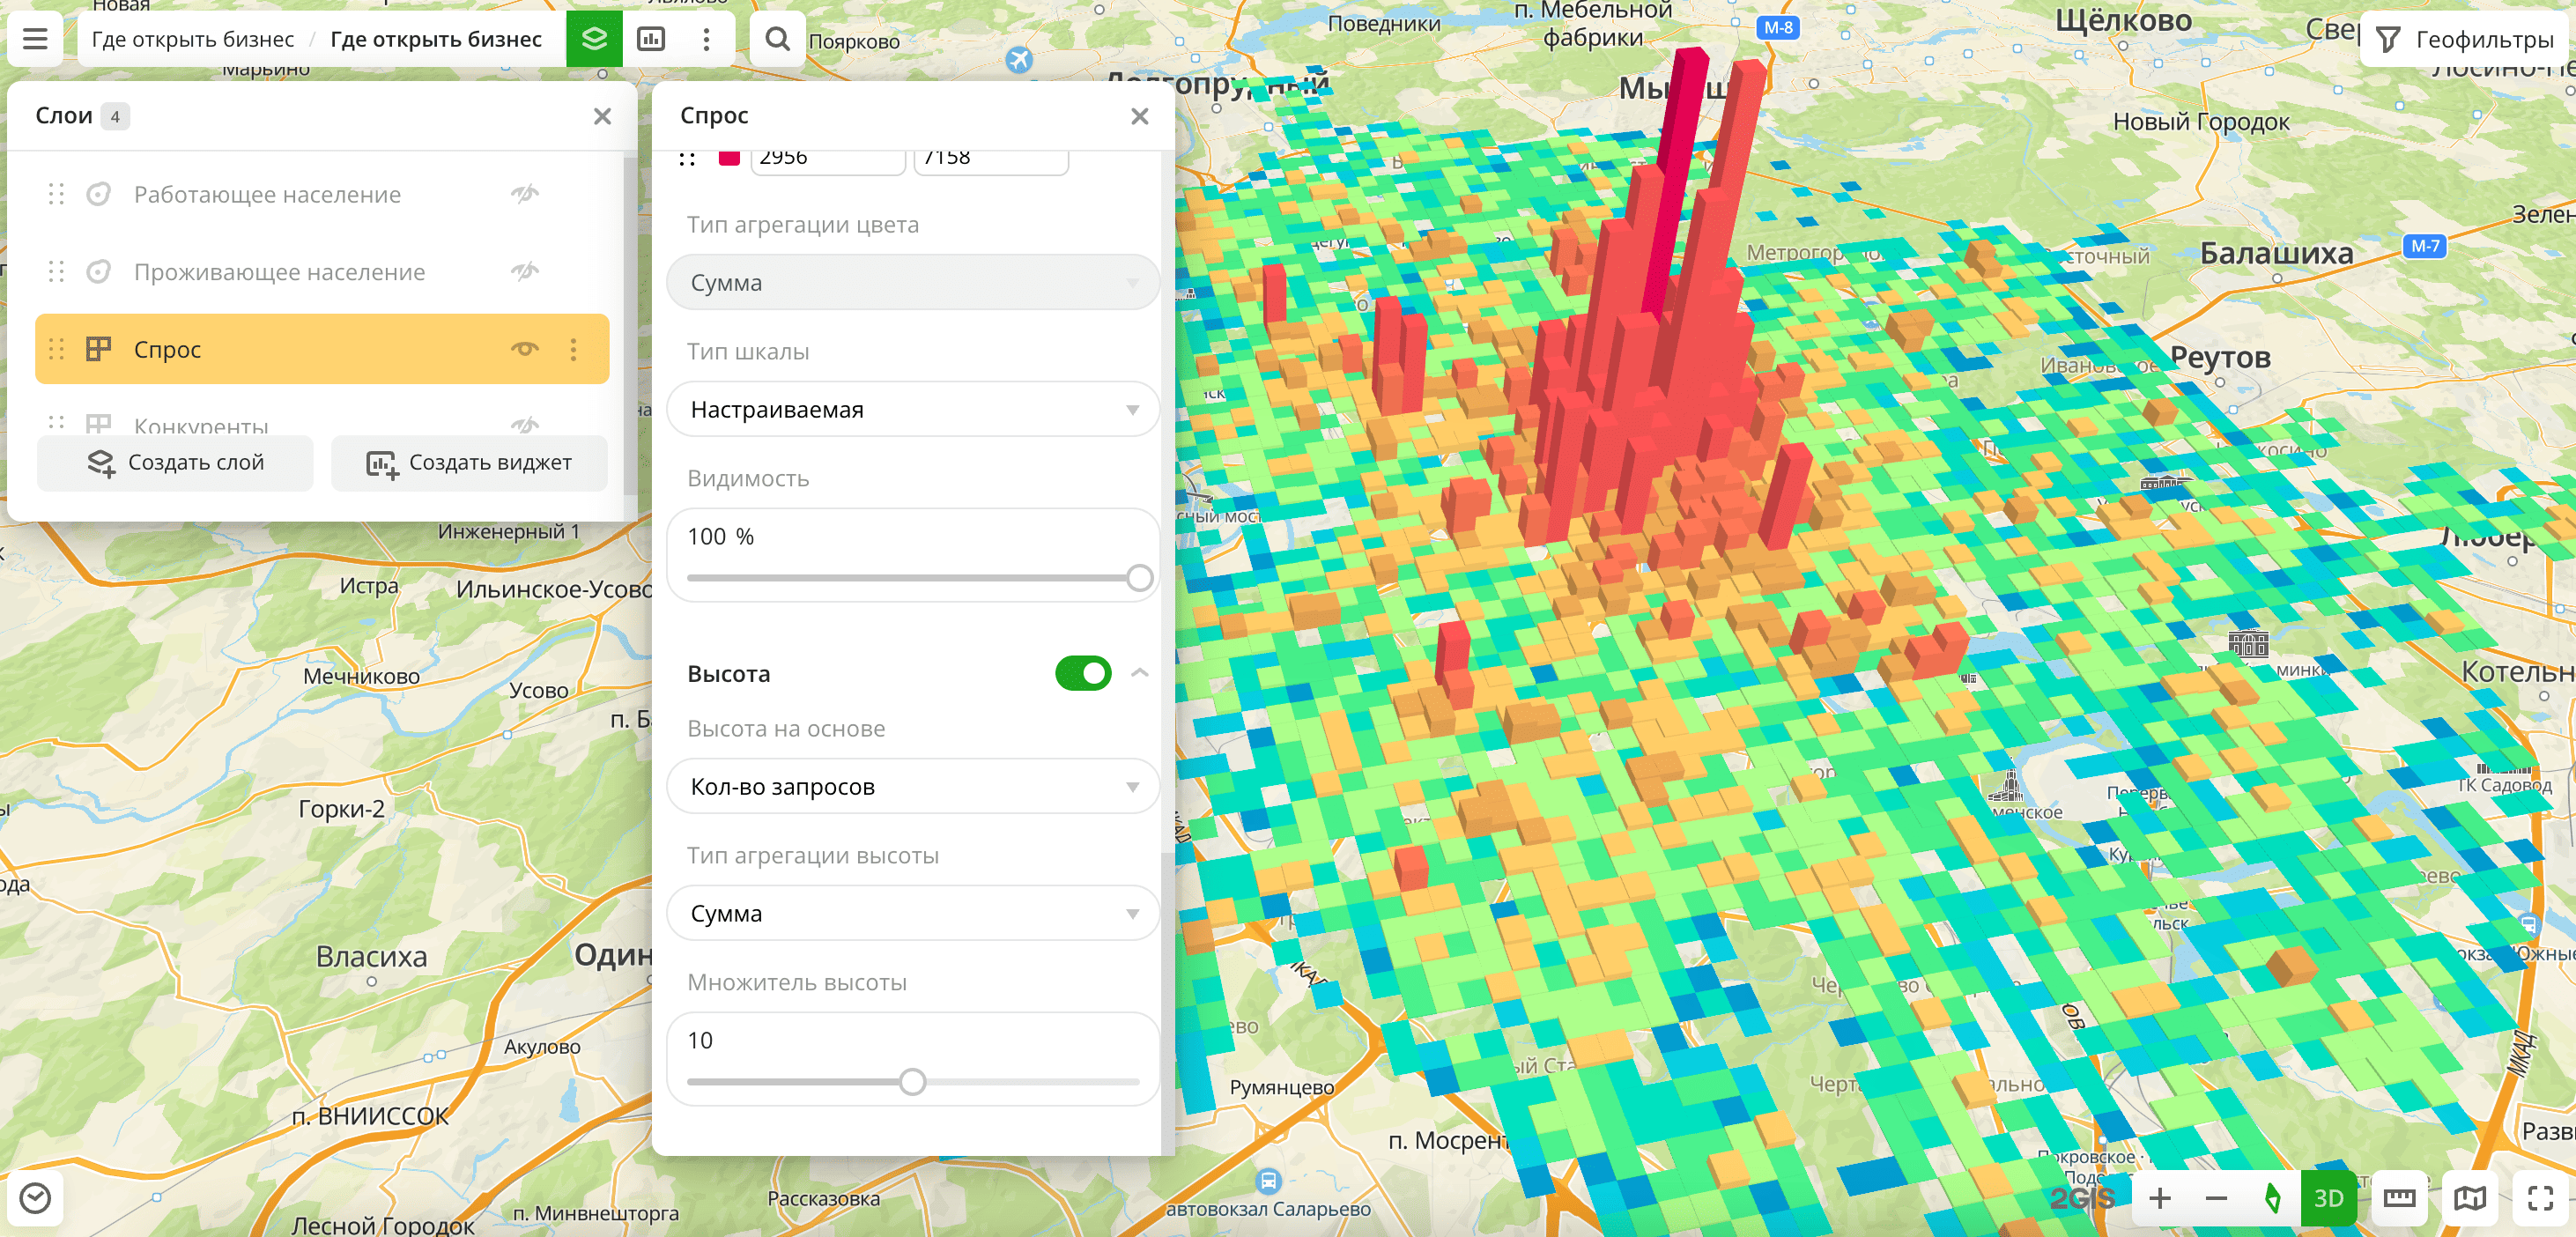This screenshot has width=2576, height=1237.
Task: Click the Создать слой button
Action: pyautogui.click(x=176, y=463)
